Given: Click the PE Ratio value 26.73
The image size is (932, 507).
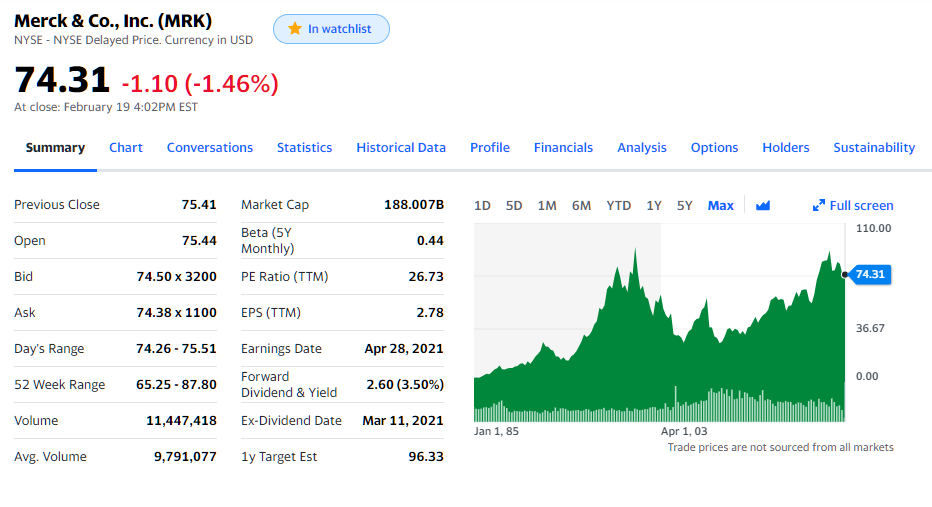Looking at the screenshot, I should [x=426, y=276].
